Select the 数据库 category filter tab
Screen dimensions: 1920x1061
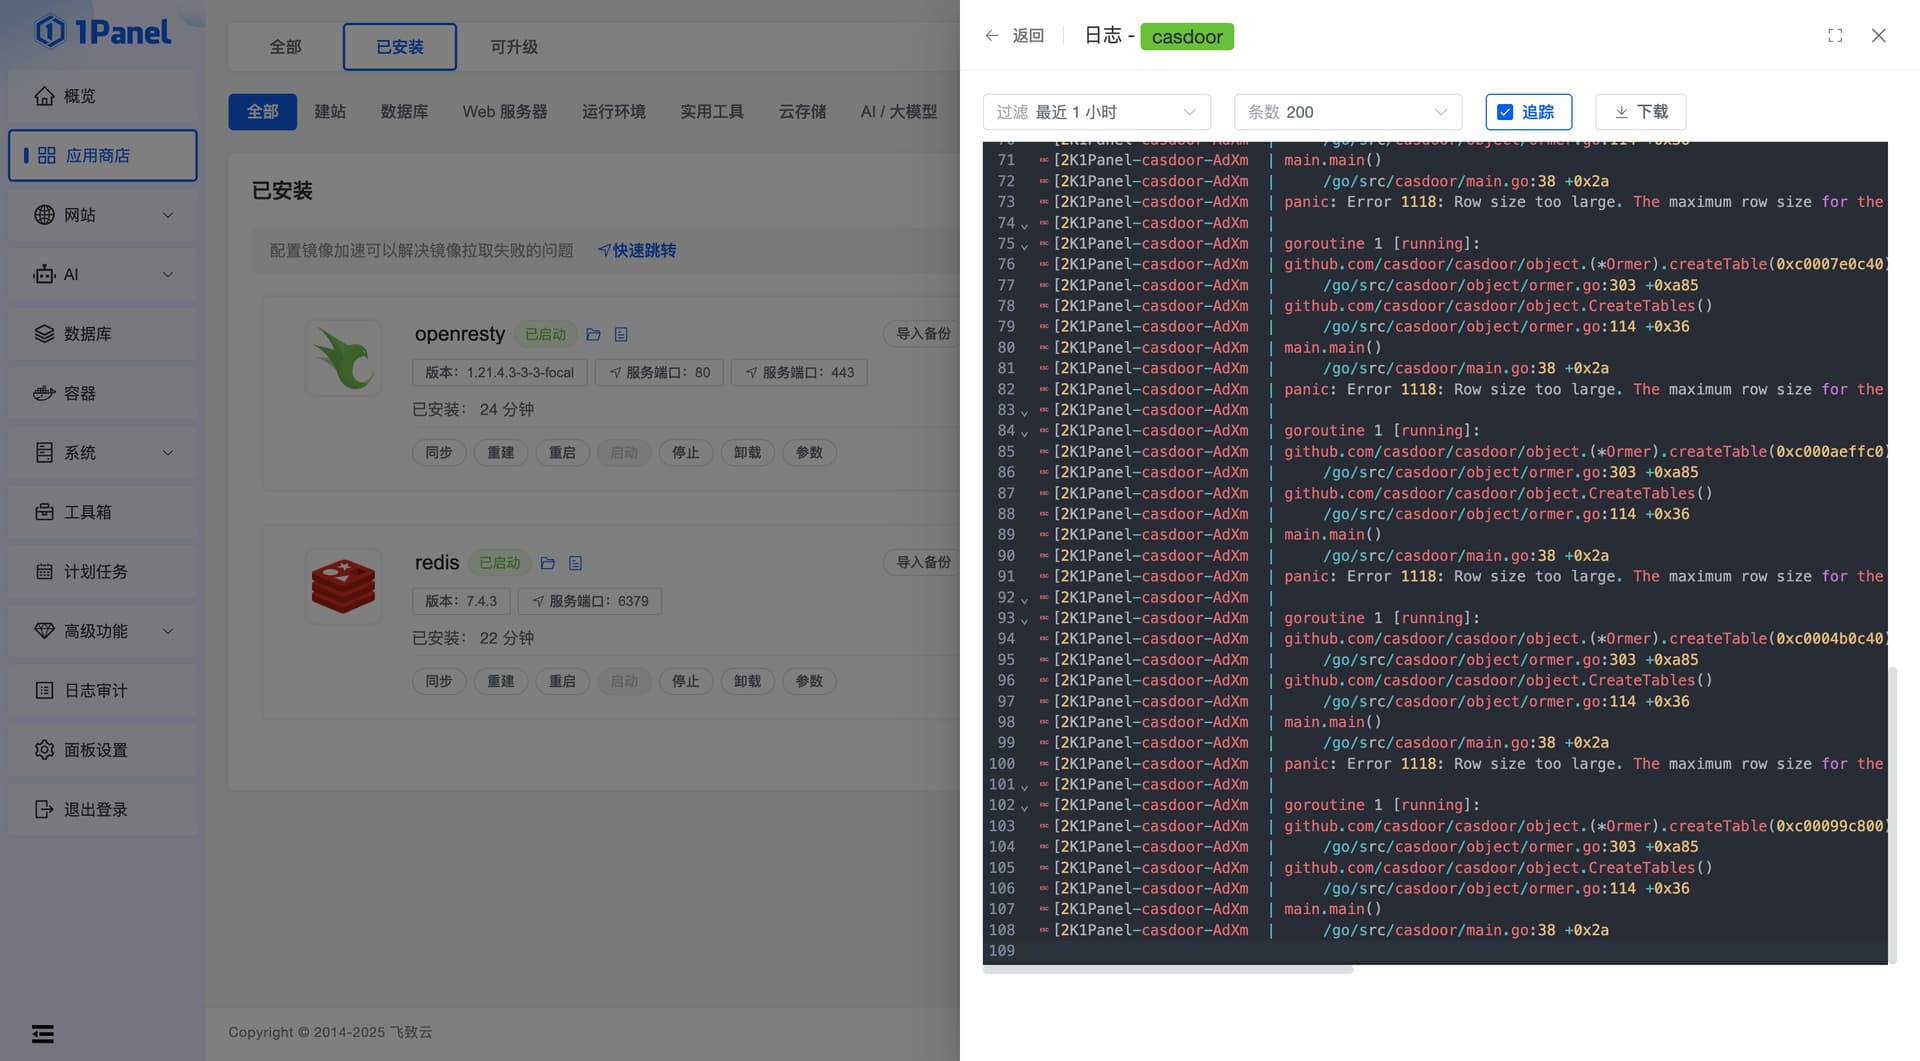point(404,112)
